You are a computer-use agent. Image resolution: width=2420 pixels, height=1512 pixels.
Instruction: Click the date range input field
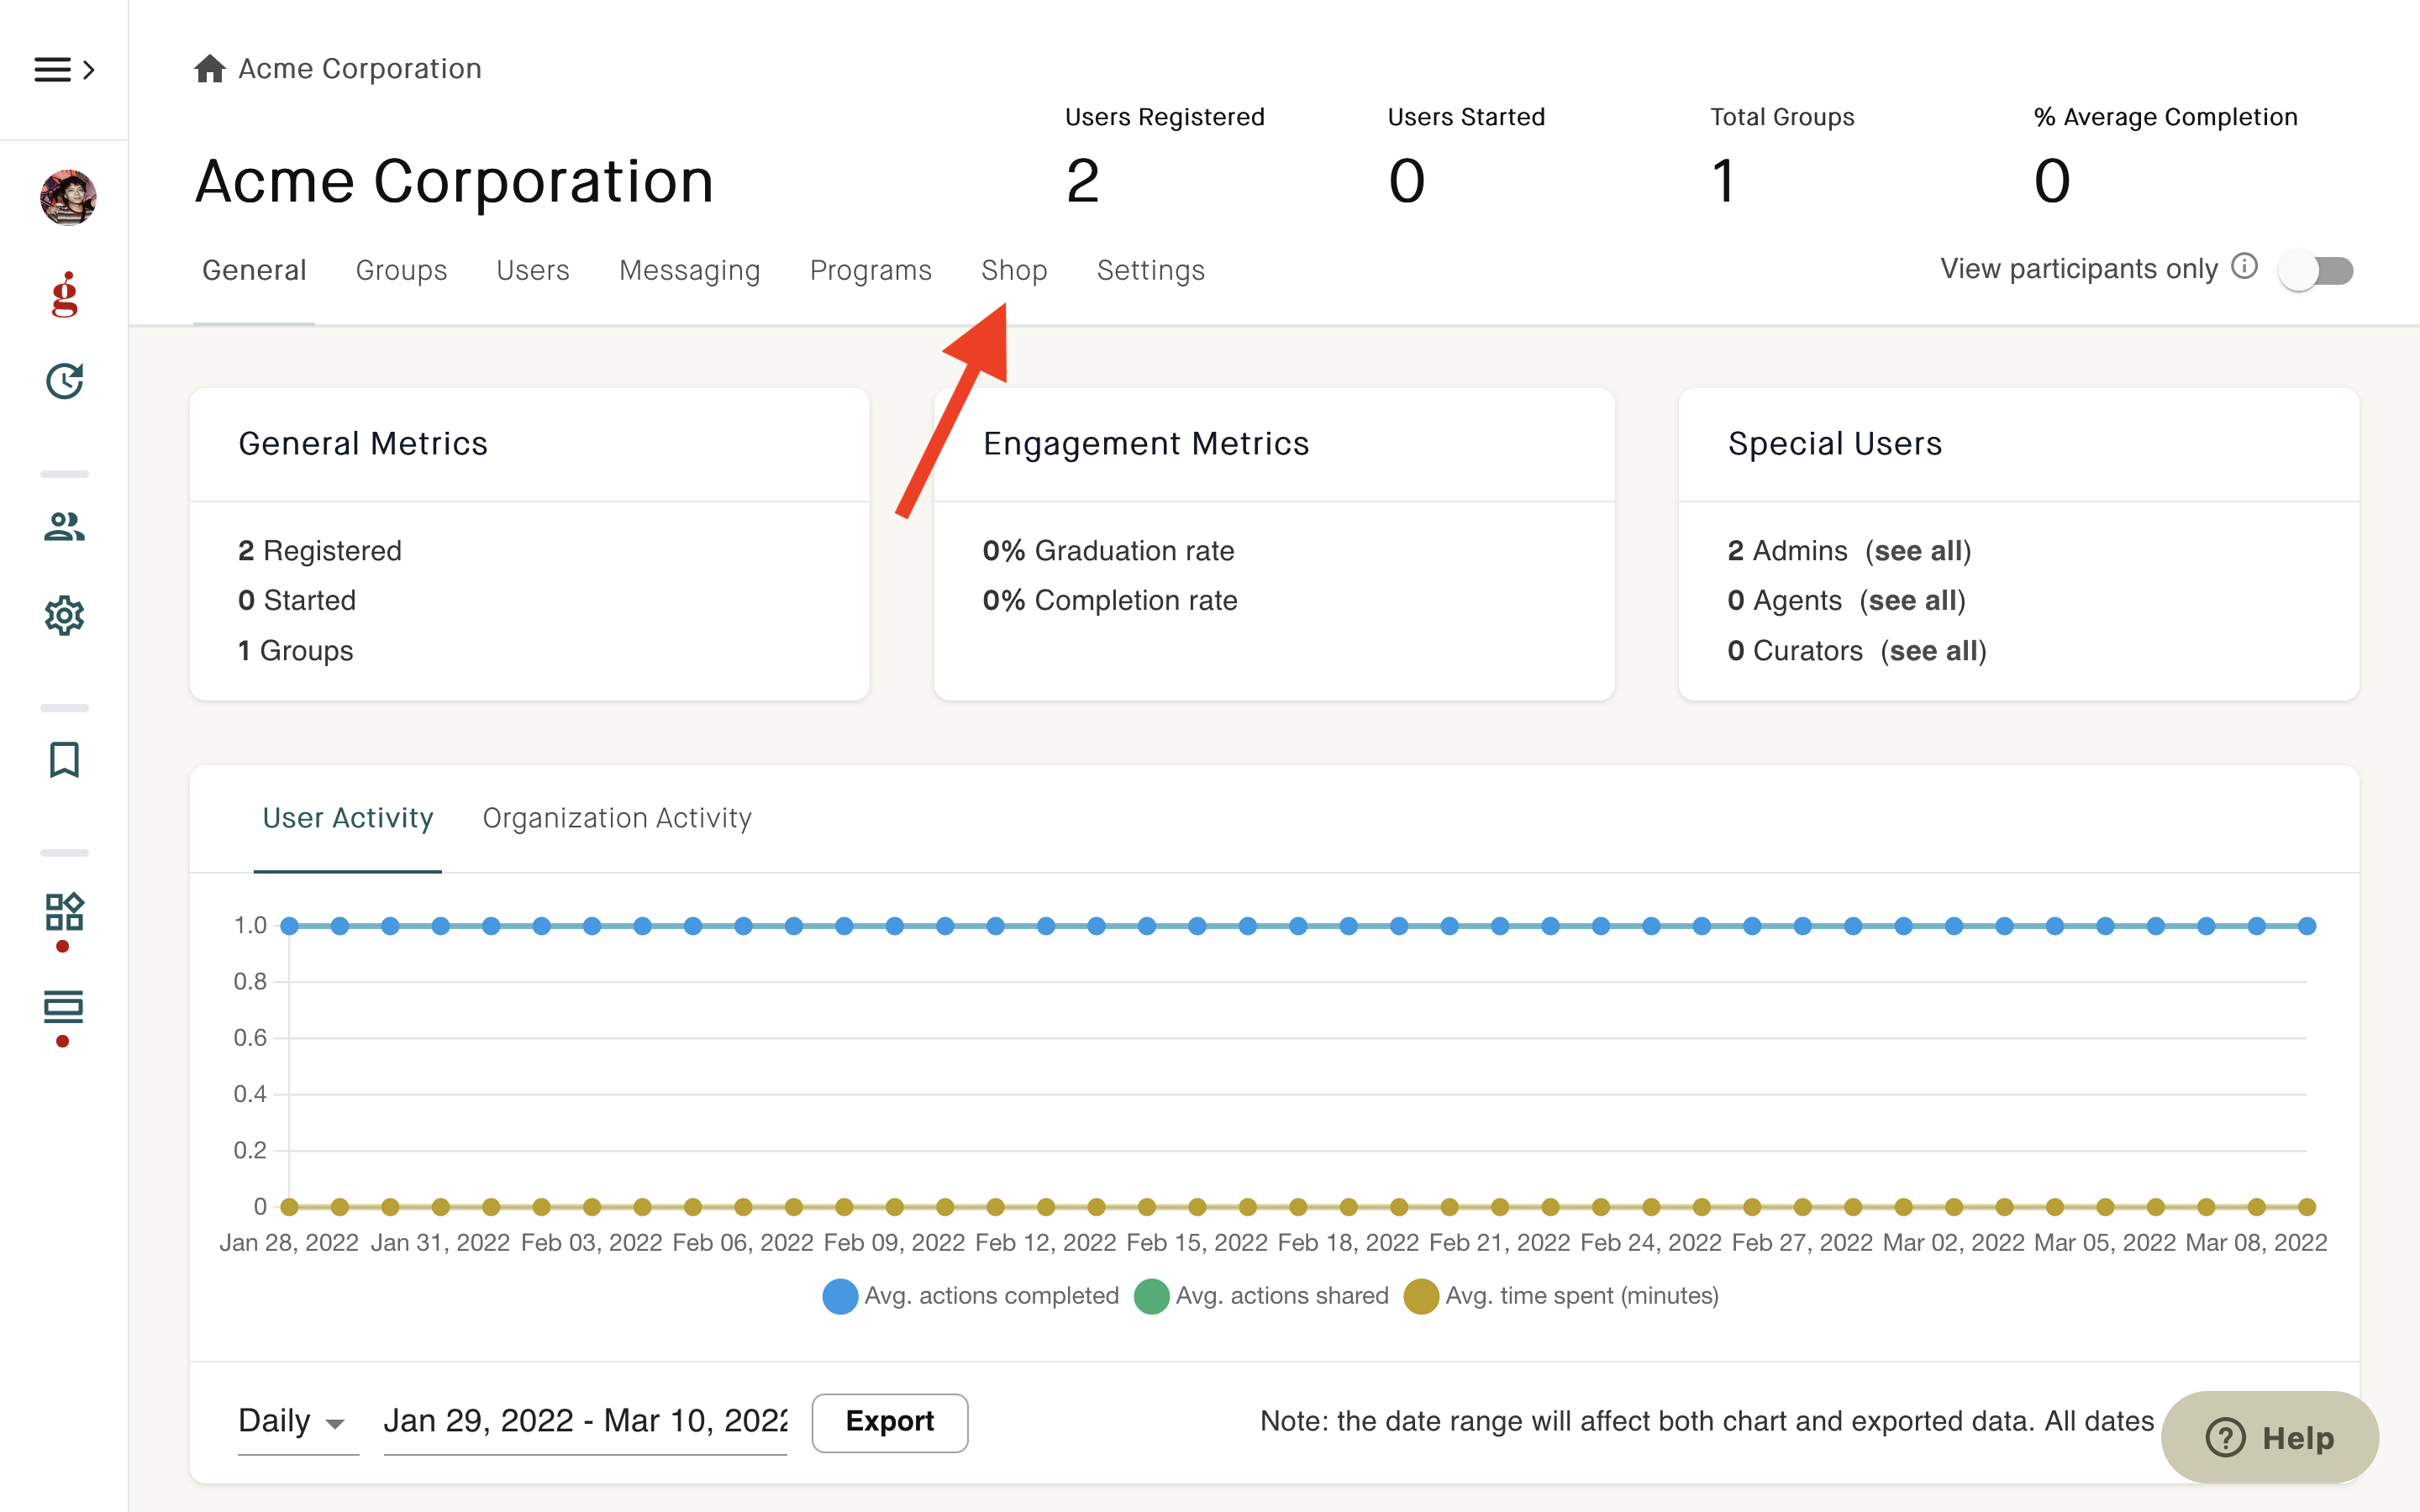click(585, 1421)
